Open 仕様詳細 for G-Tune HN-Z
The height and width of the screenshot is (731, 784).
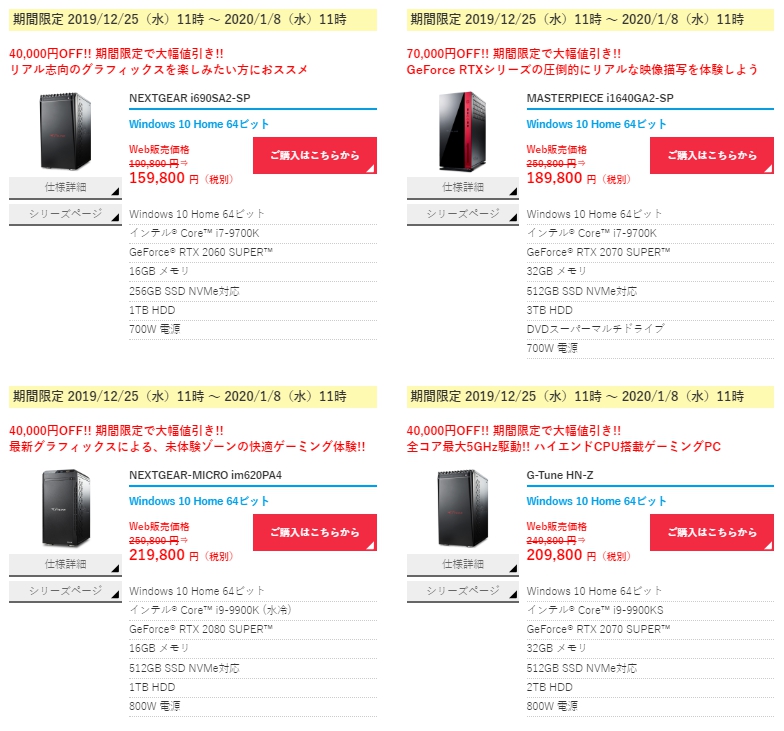coord(462,564)
